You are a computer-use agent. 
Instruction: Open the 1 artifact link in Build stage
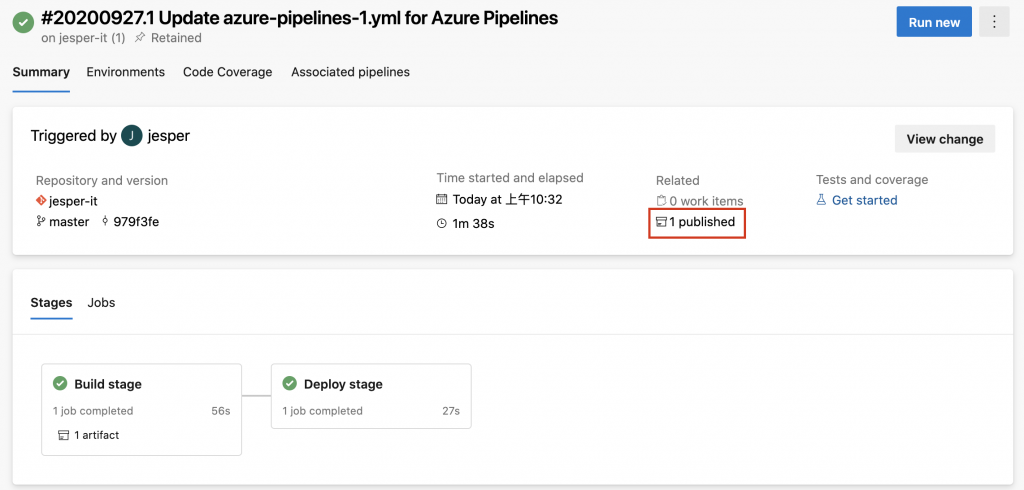click(97, 435)
